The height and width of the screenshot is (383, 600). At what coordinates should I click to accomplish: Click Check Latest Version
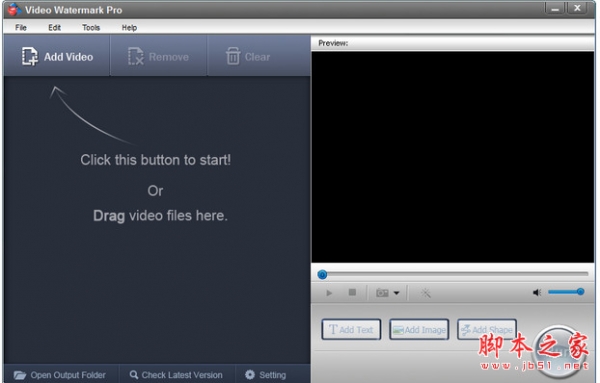coord(176,375)
